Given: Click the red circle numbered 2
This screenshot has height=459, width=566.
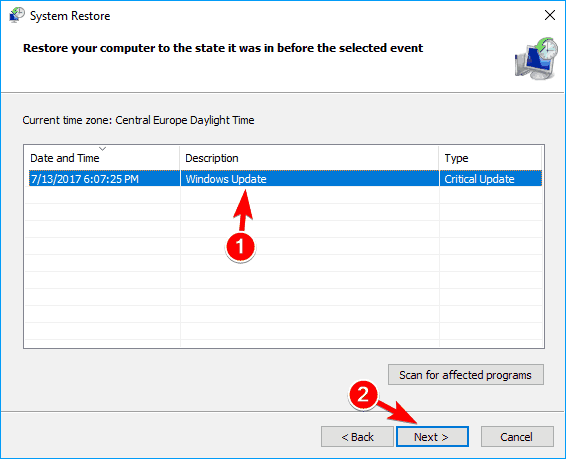Looking at the screenshot, I should [363, 395].
